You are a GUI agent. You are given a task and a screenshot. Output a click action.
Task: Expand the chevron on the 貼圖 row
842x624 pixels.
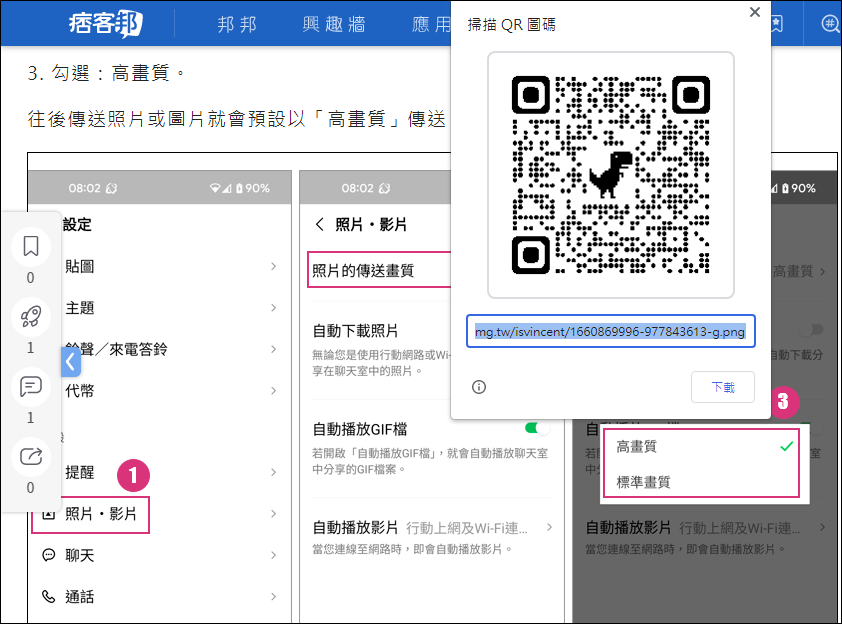tap(273, 266)
